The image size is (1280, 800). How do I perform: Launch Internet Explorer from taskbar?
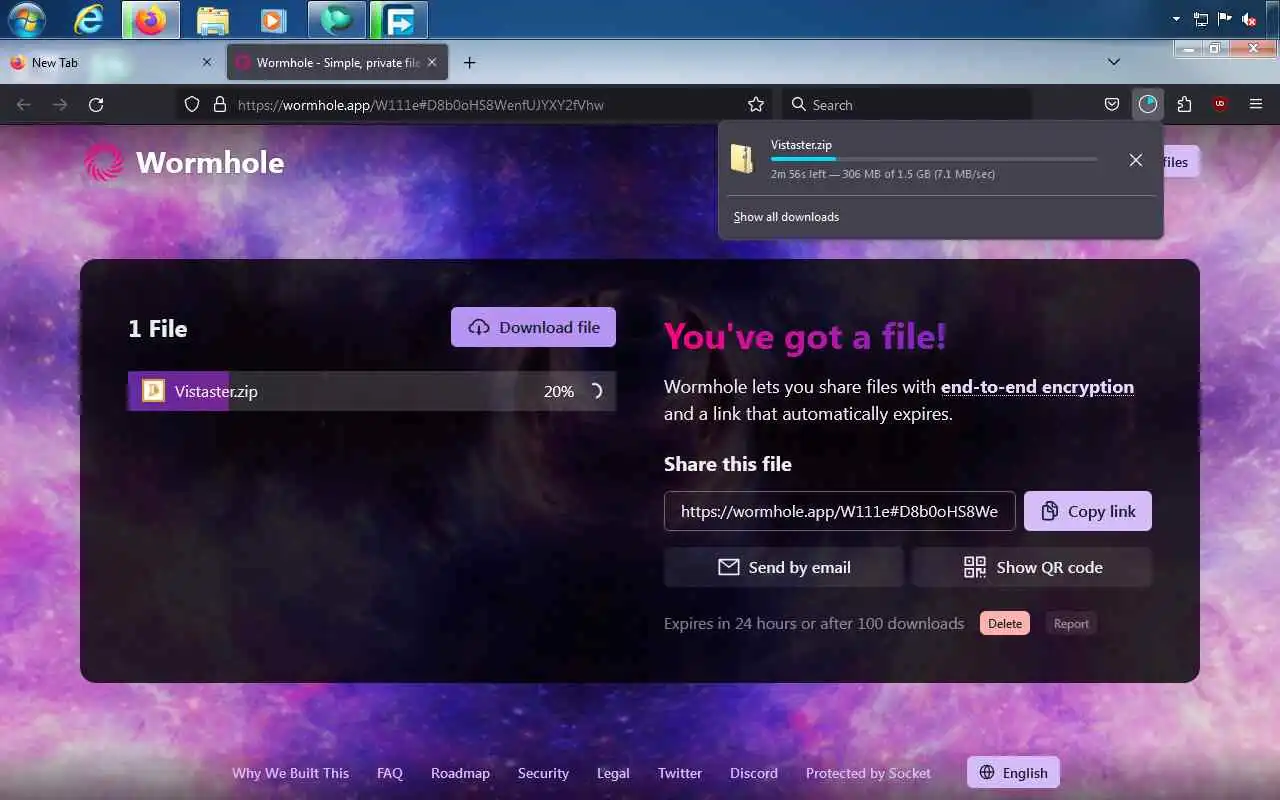(89, 19)
